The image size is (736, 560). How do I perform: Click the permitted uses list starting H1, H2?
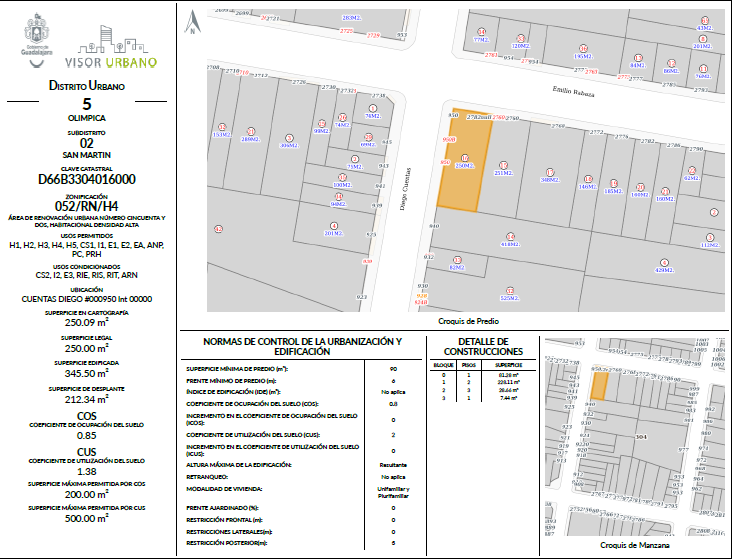click(x=87, y=249)
